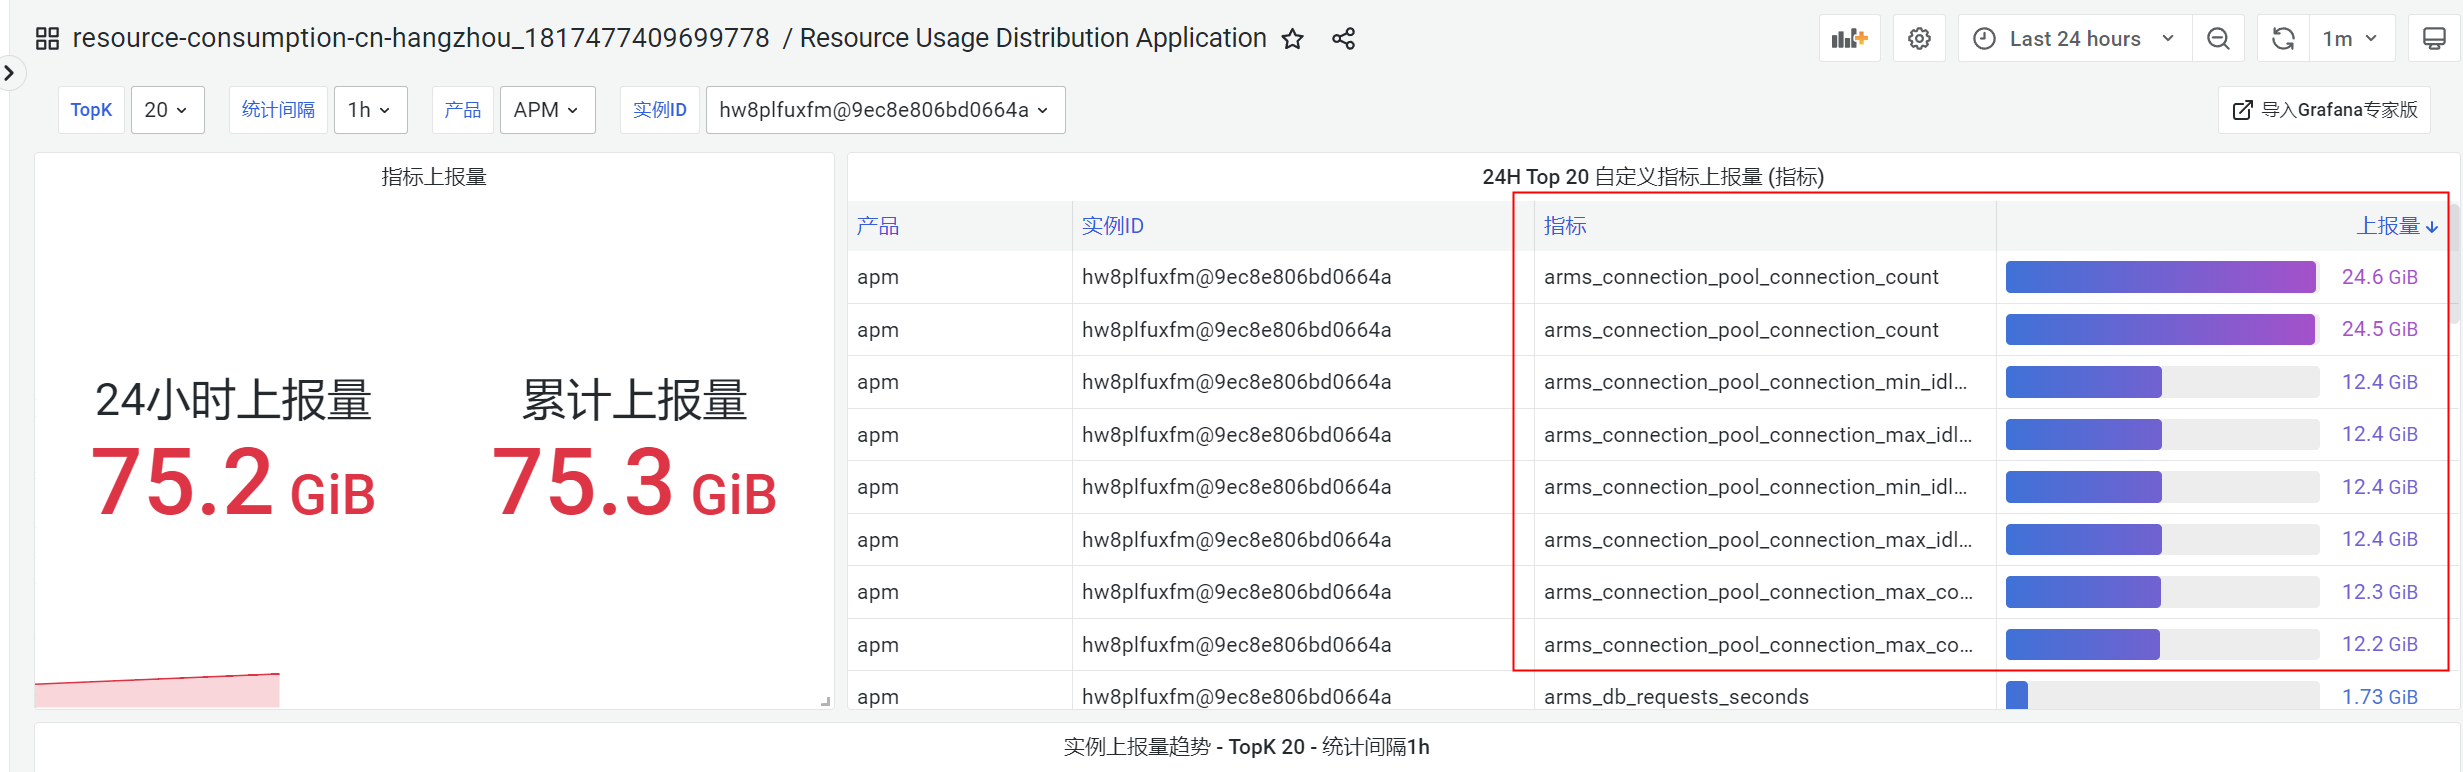
Task: Sort table by 产品 column header
Action: (878, 226)
